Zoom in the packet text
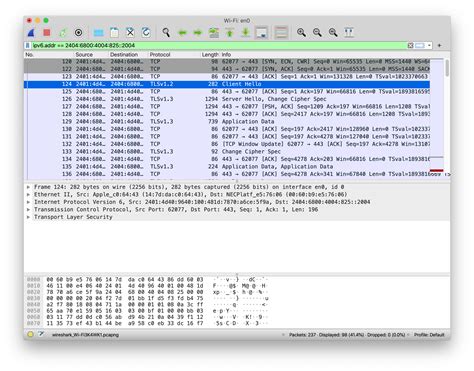474x371 pixels. (x=301, y=32)
